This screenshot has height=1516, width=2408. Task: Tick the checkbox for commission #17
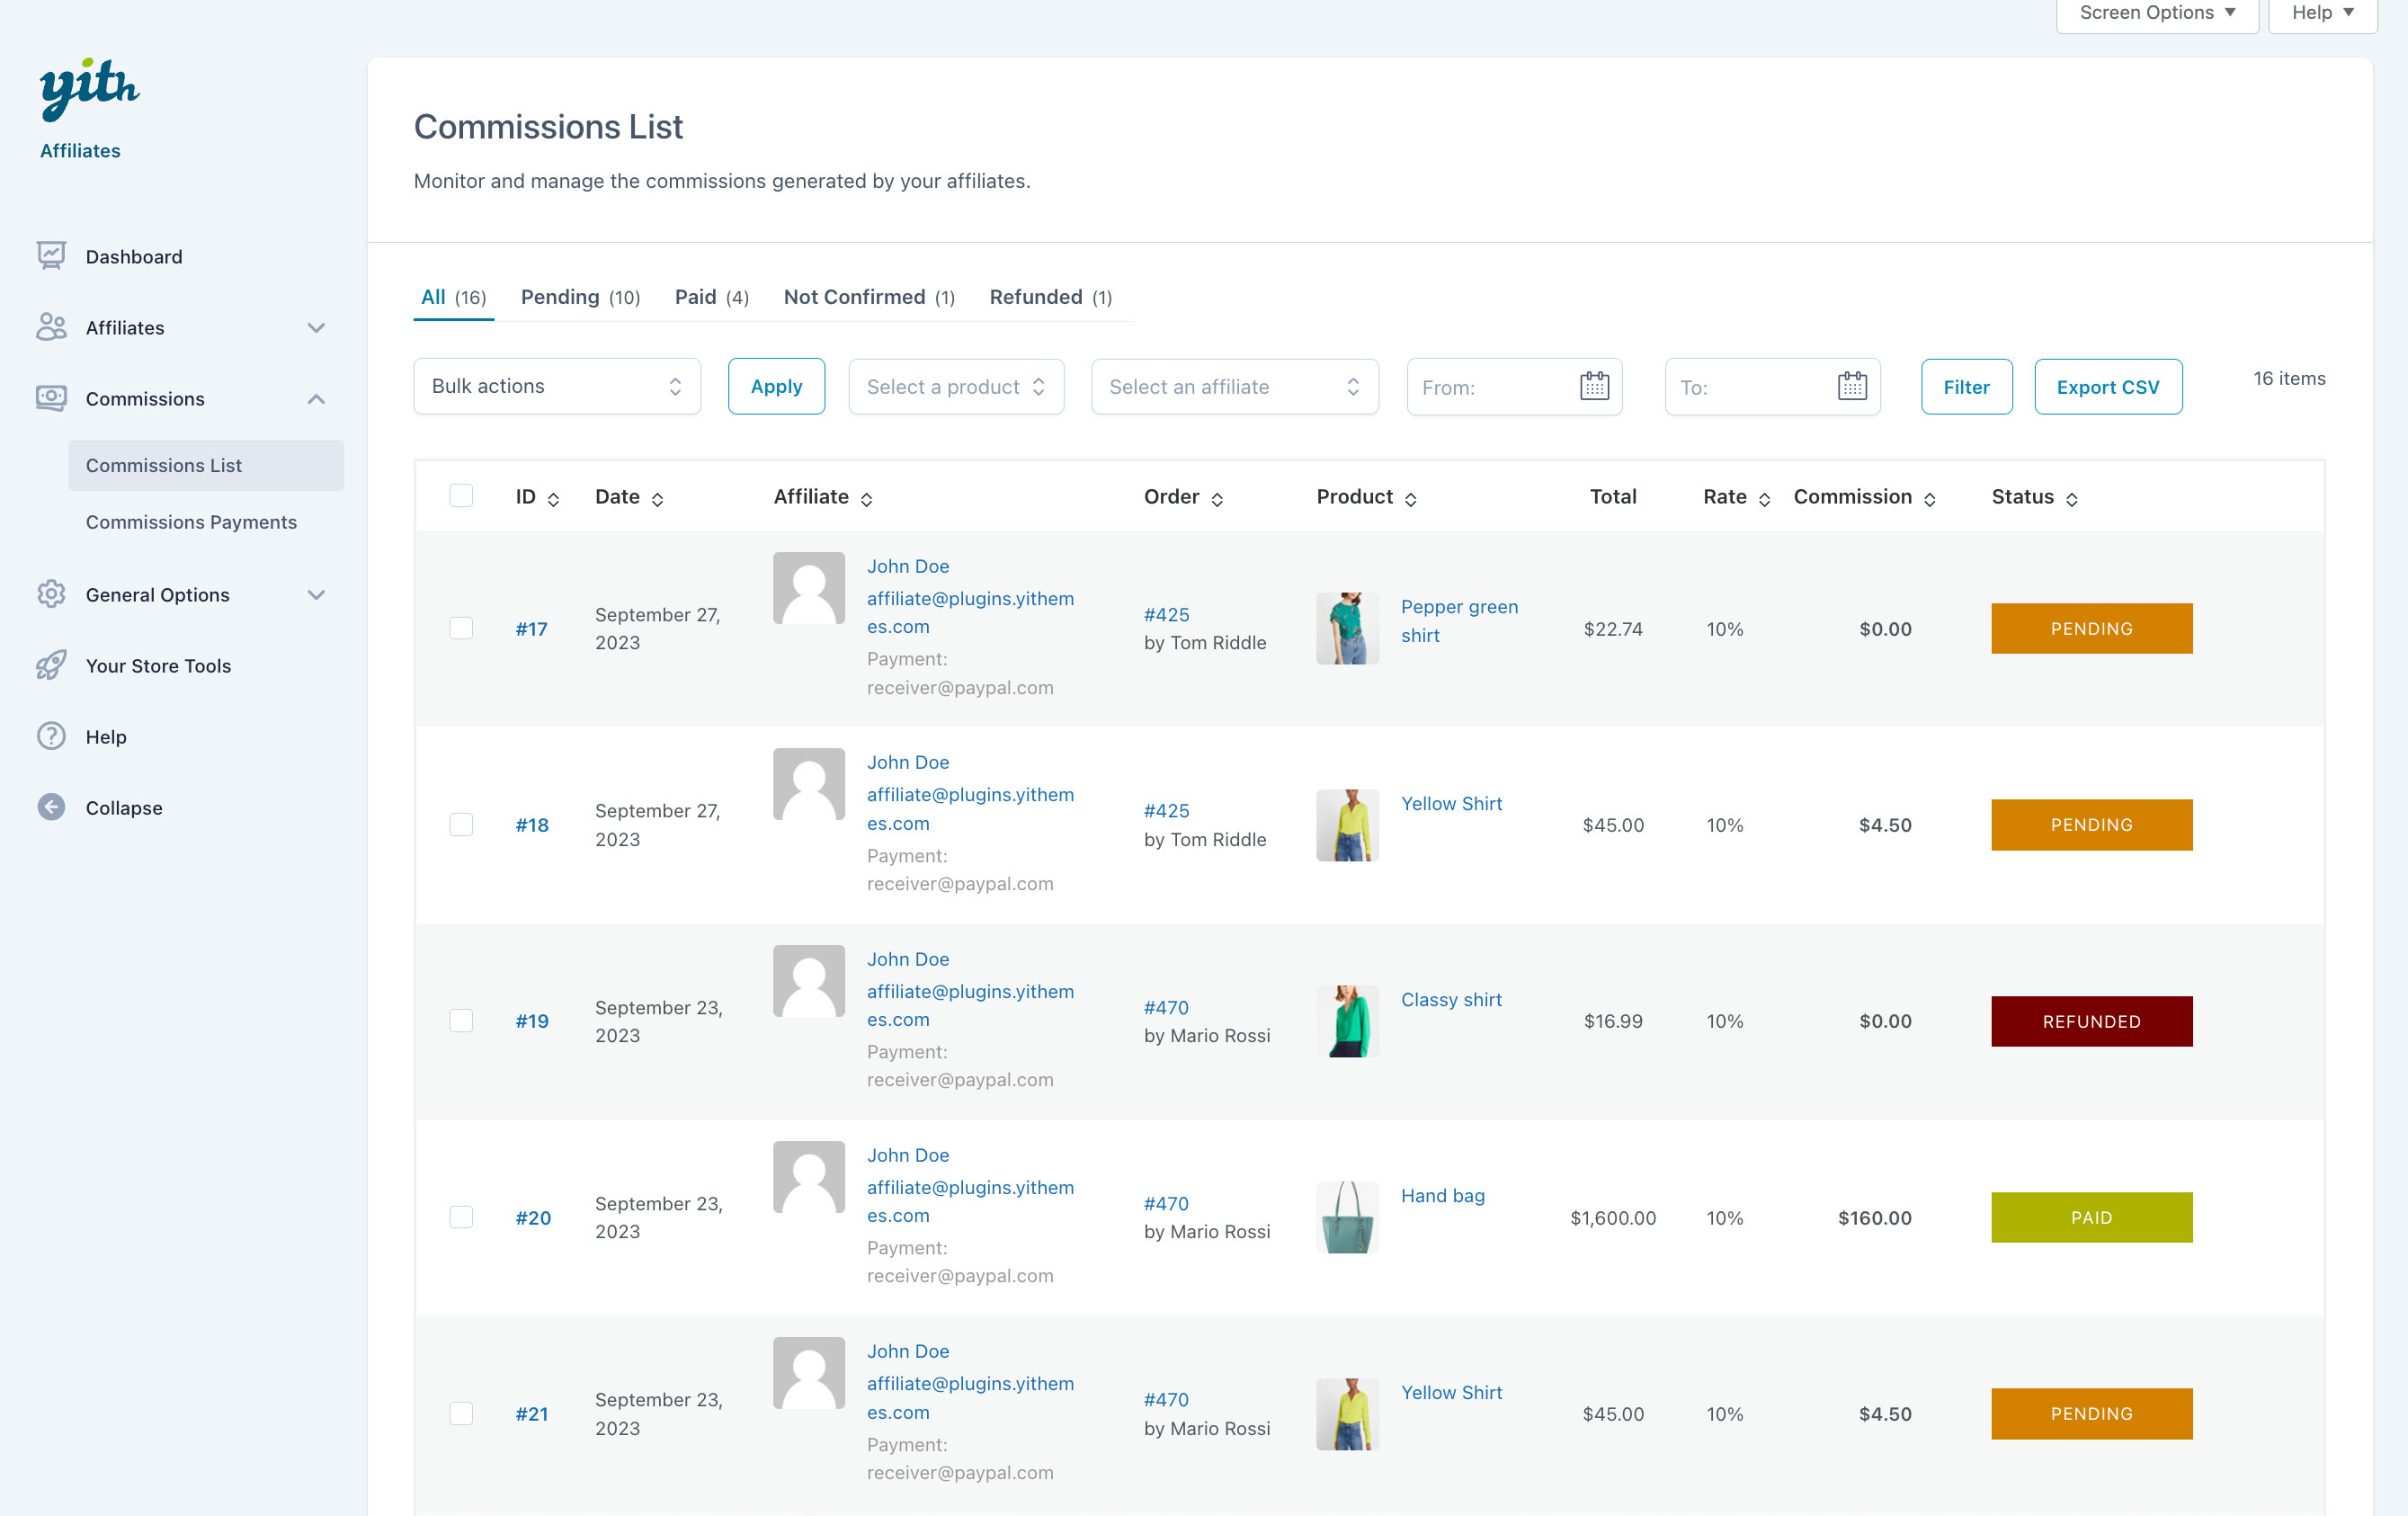click(x=461, y=628)
